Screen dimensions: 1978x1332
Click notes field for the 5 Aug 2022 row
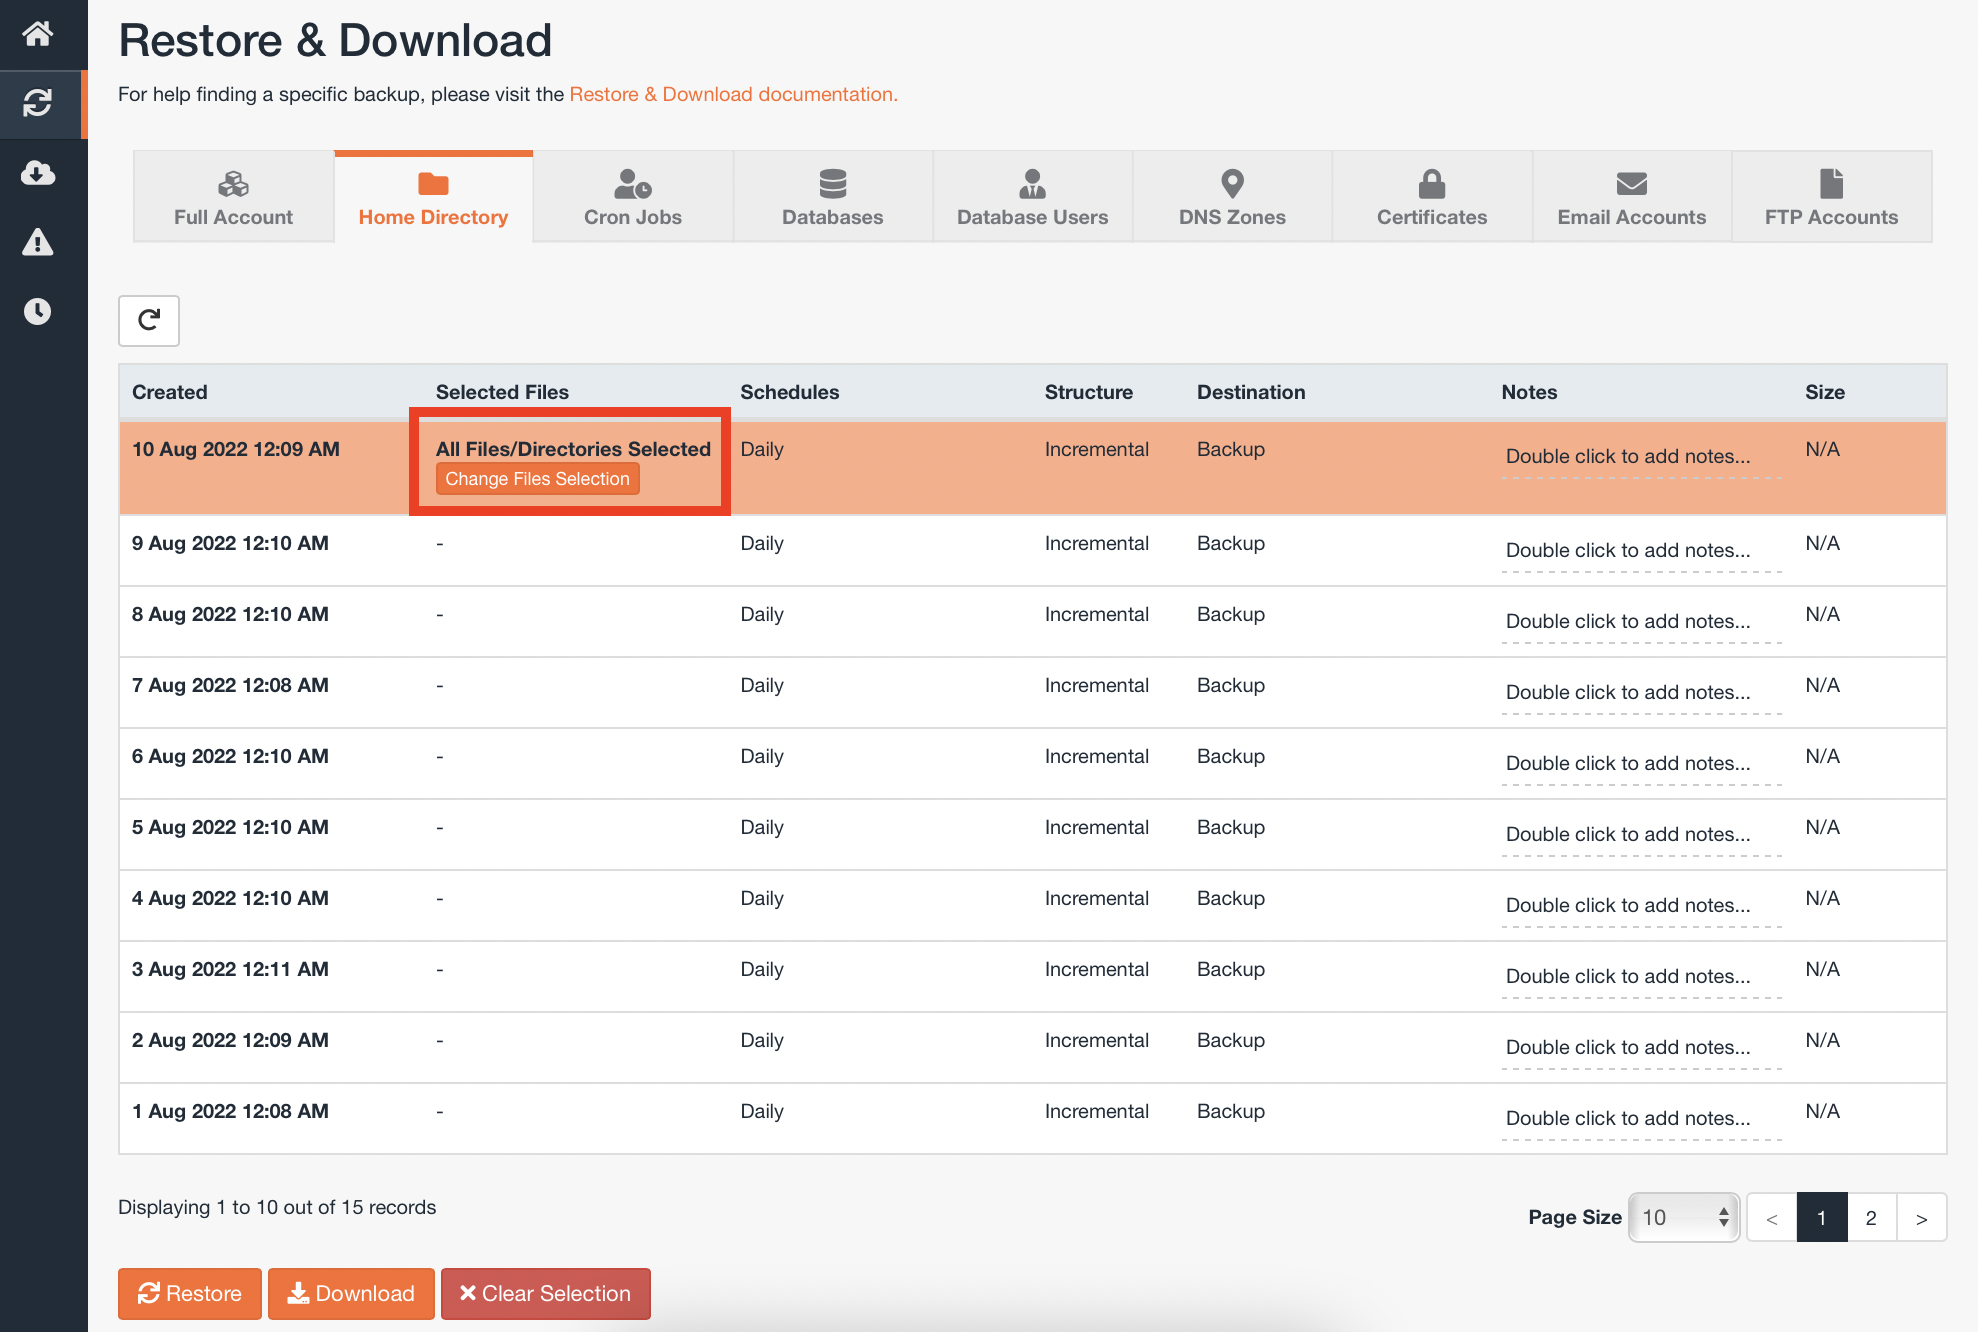(1641, 834)
